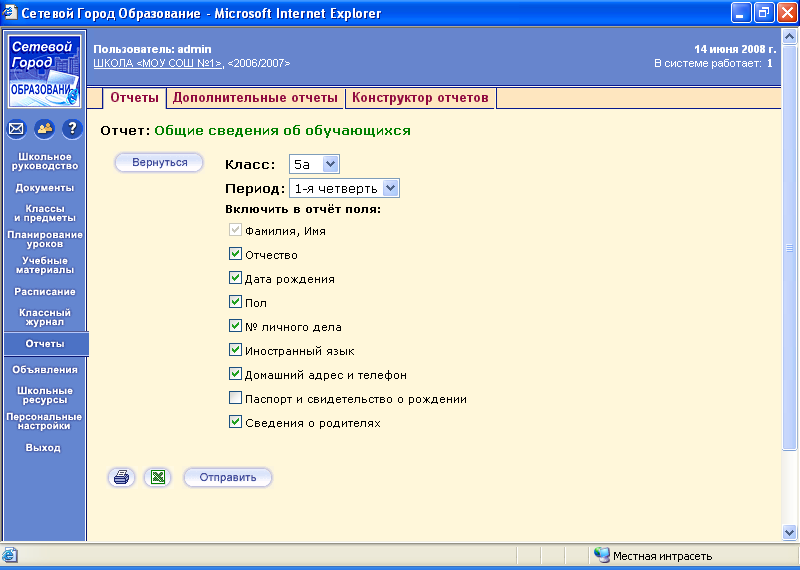Open Школьные ресурсы sidebar menu

click(45, 395)
